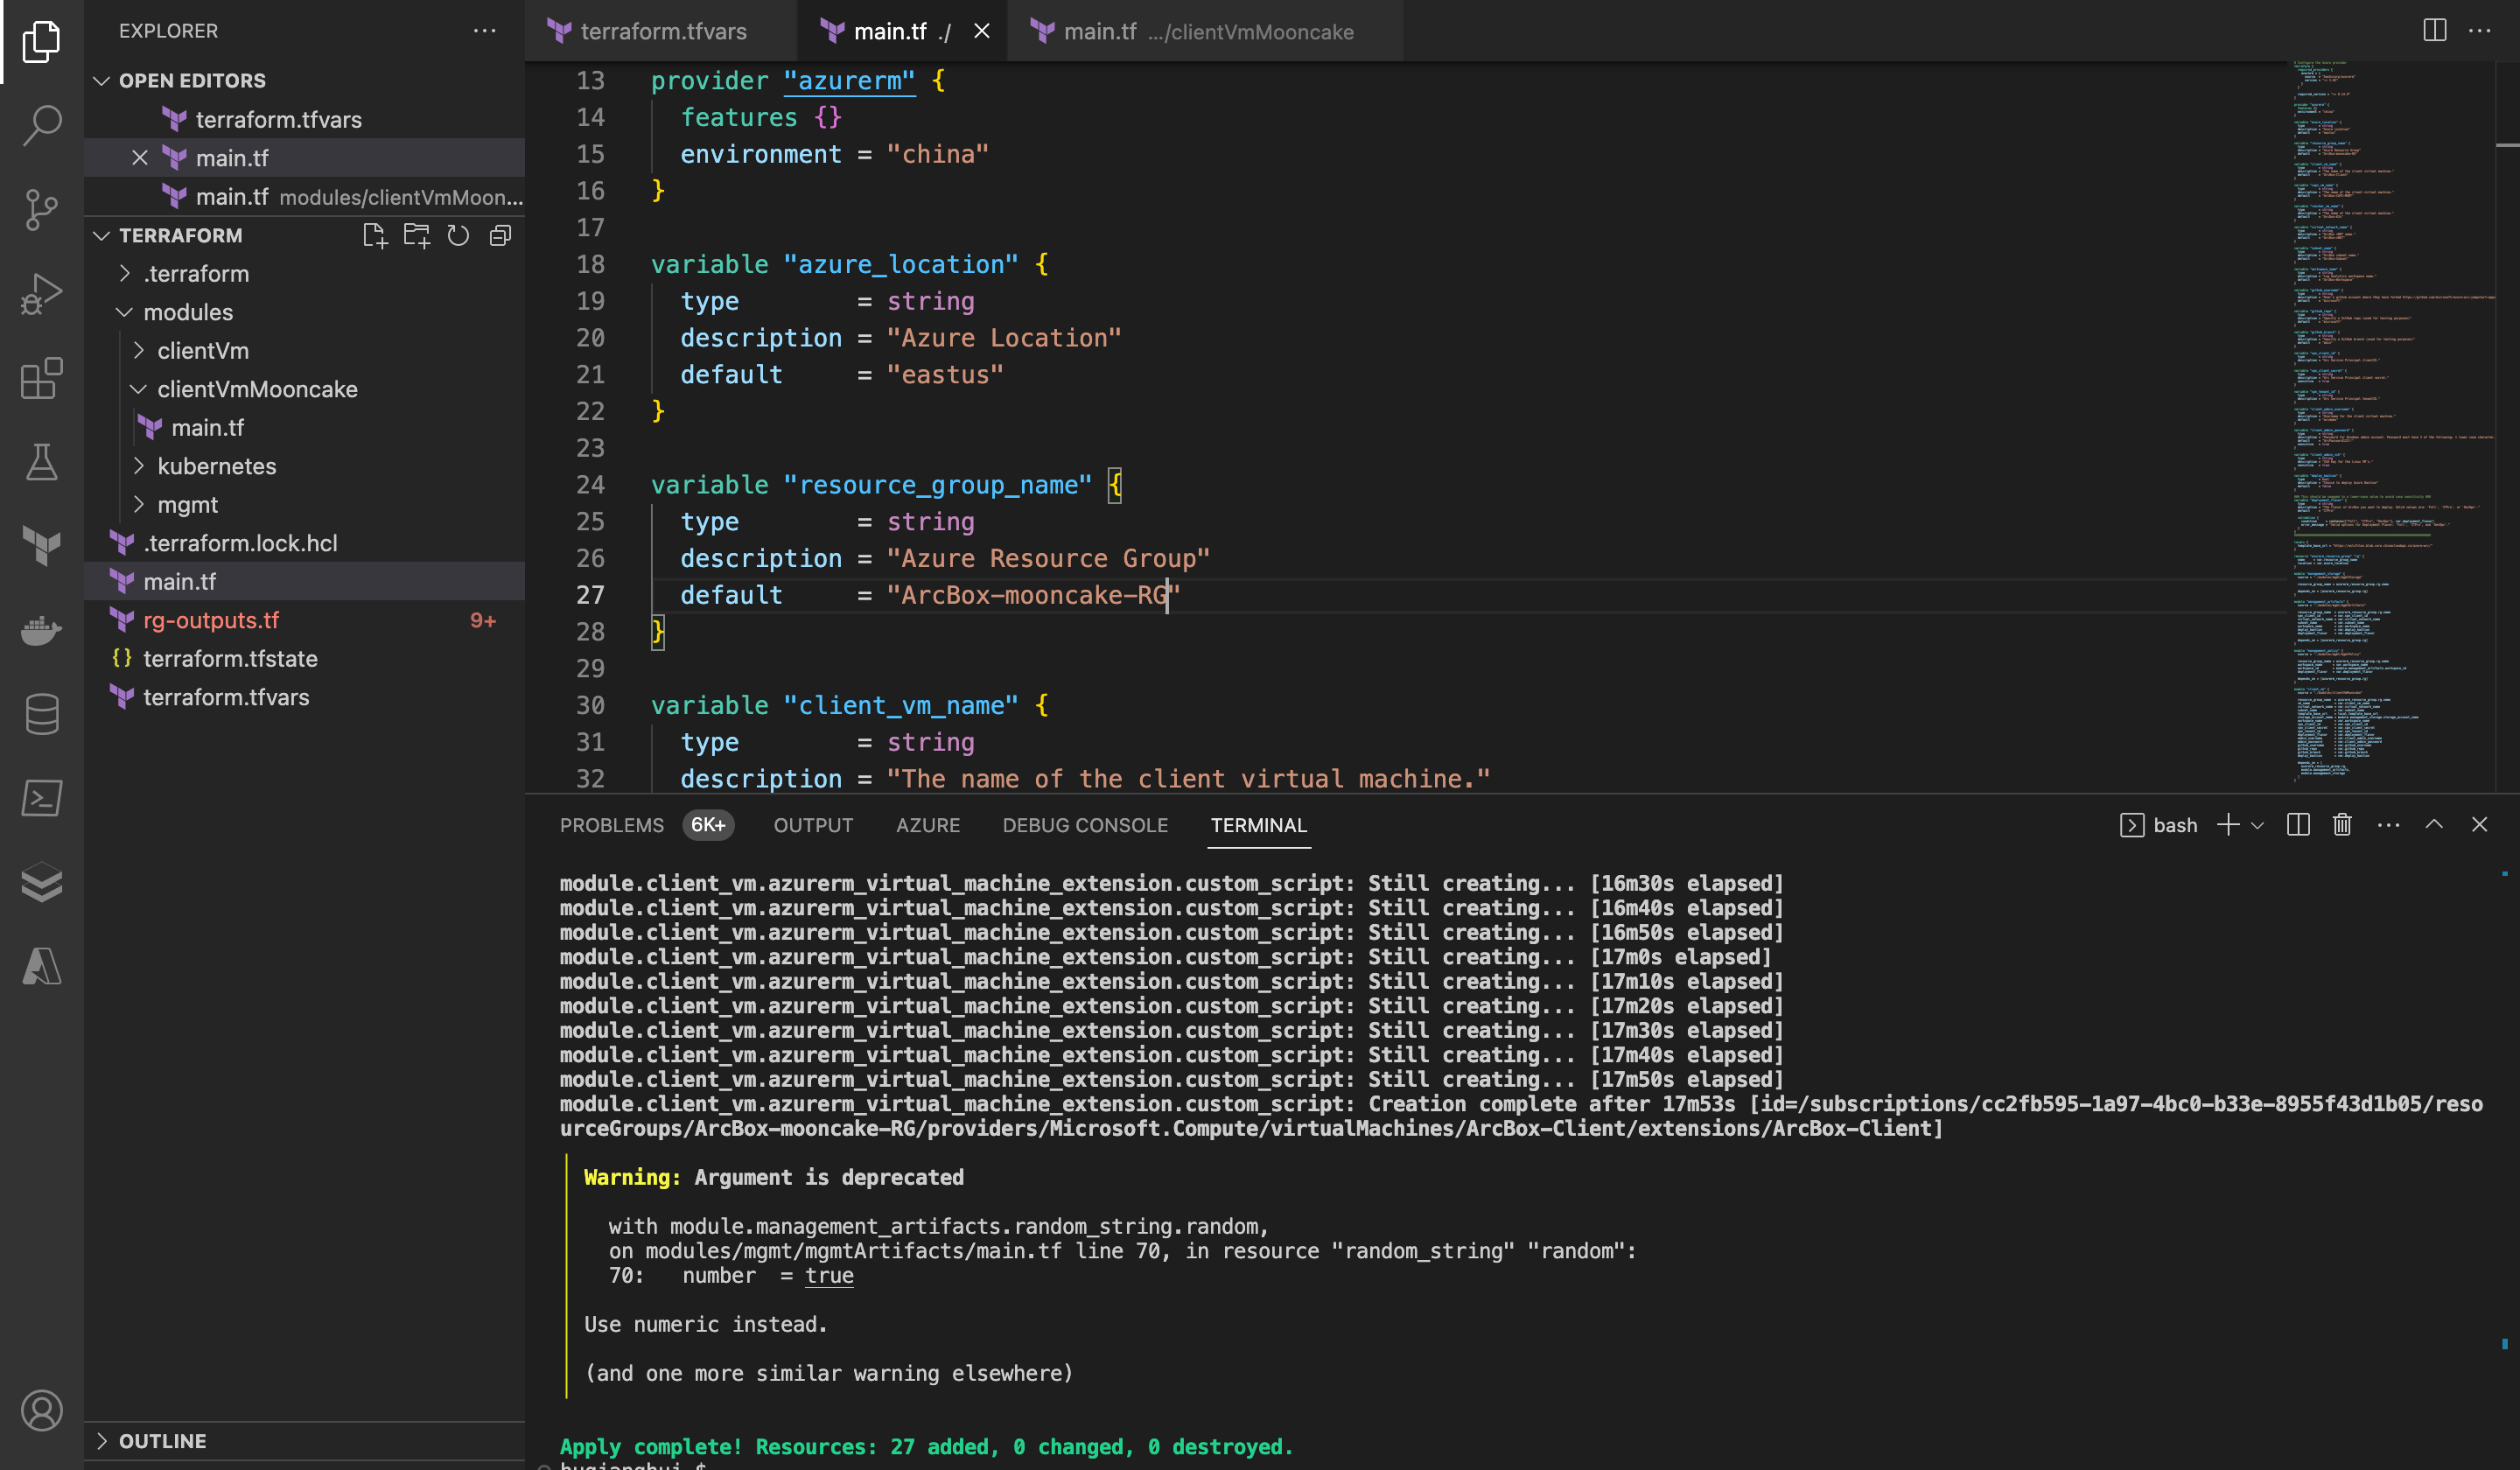Image resolution: width=2520 pixels, height=1470 pixels.
Task: Select the HashiCorp Terraform sidebar icon
Action: click(42, 546)
